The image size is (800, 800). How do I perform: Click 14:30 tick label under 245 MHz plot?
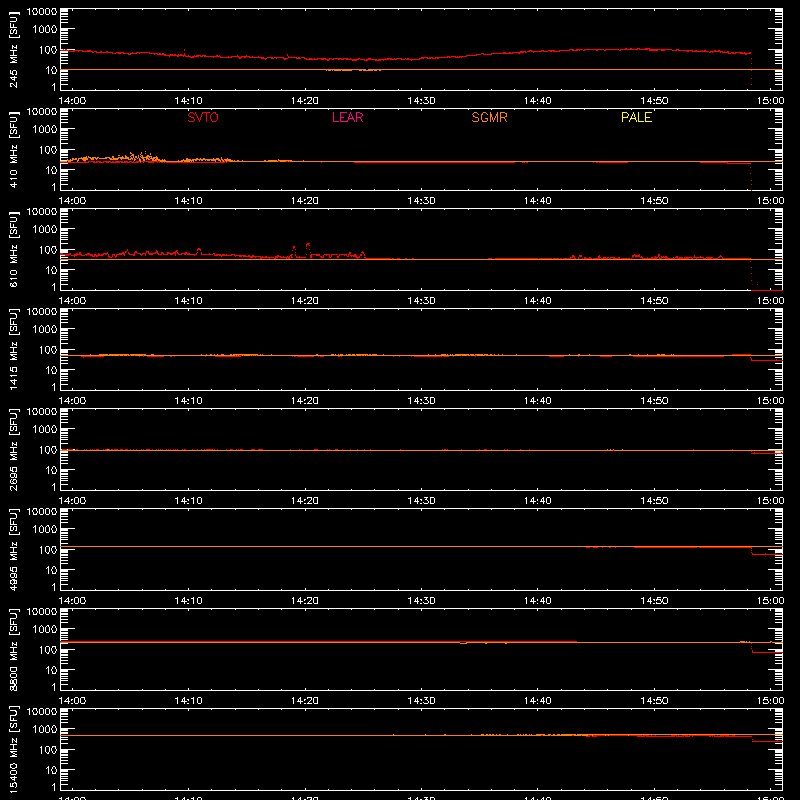[421, 101]
